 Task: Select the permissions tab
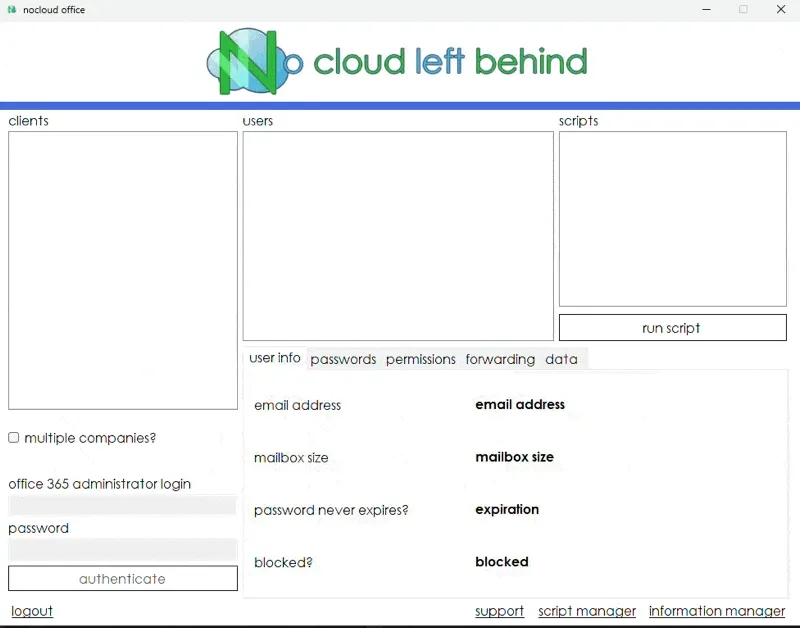[420, 359]
